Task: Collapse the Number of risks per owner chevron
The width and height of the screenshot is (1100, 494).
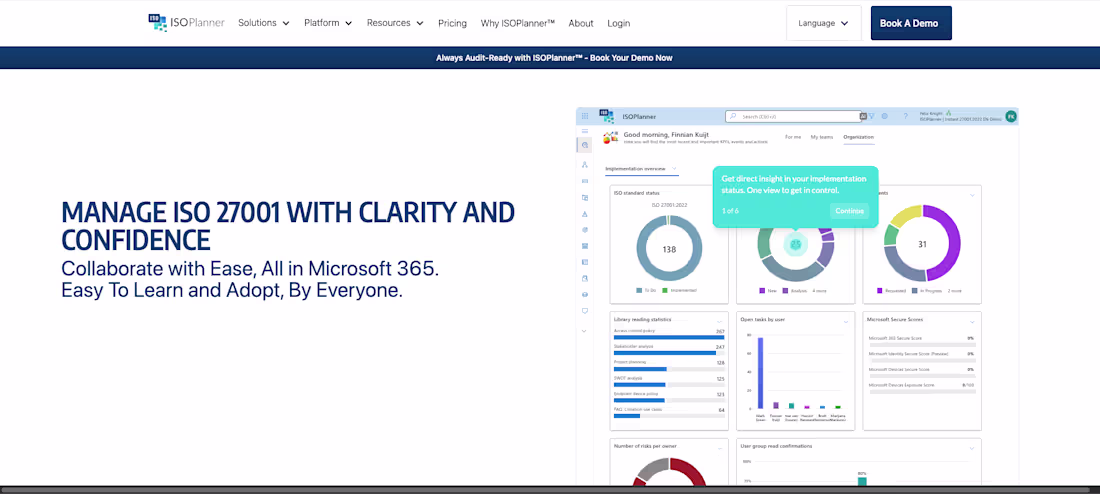Action: pos(719,448)
